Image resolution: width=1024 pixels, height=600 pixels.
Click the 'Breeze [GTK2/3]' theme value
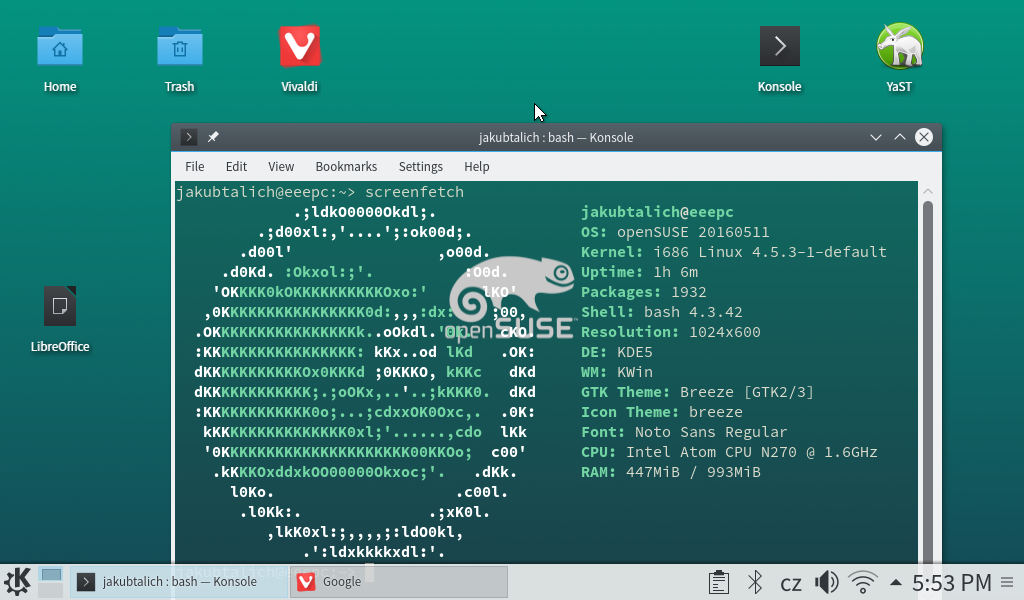tap(747, 392)
